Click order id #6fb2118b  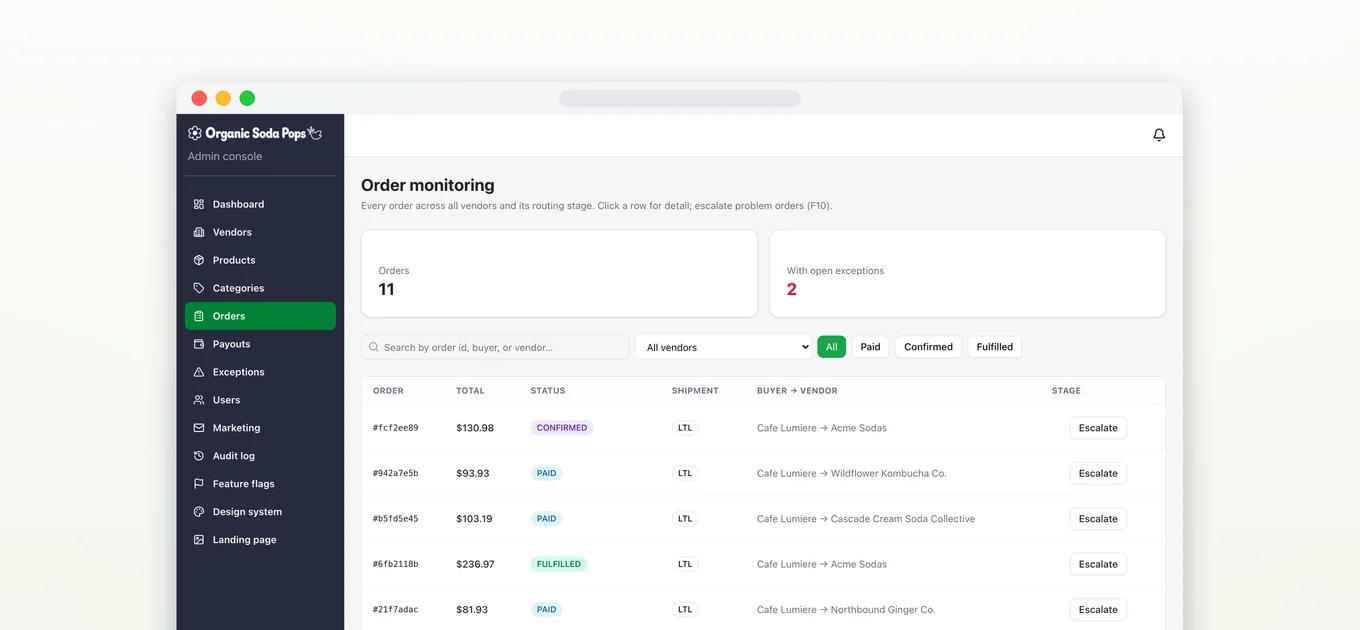396,564
